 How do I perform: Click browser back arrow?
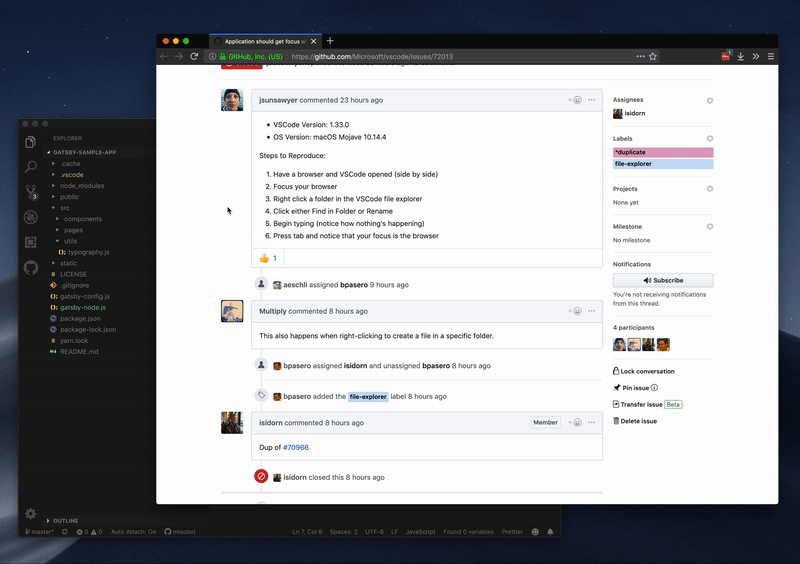[x=164, y=56]
